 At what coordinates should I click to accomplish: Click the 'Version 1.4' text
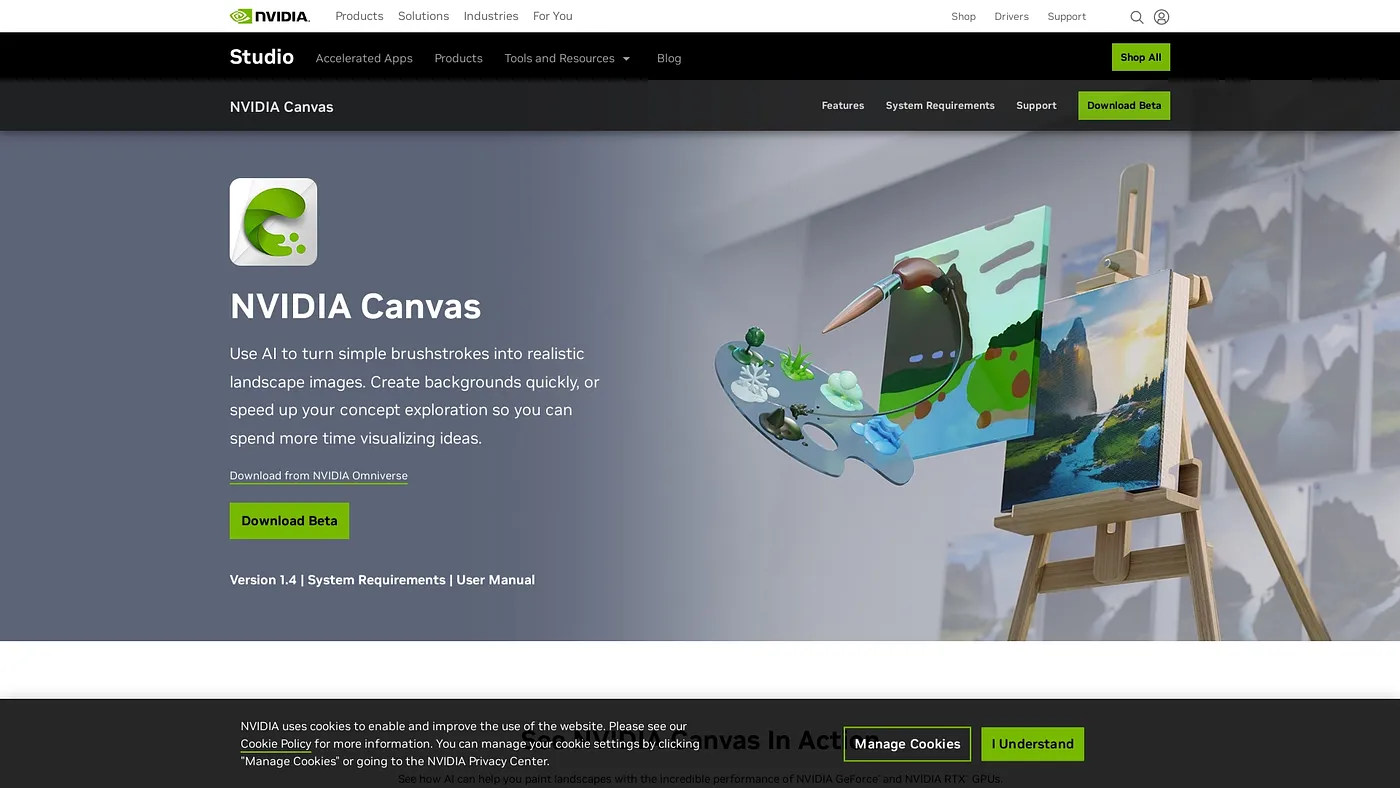[x=263, y=580]
